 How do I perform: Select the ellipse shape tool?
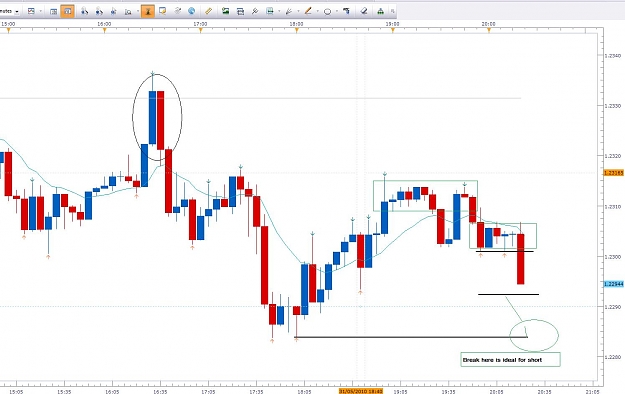[x=327, y=12]
